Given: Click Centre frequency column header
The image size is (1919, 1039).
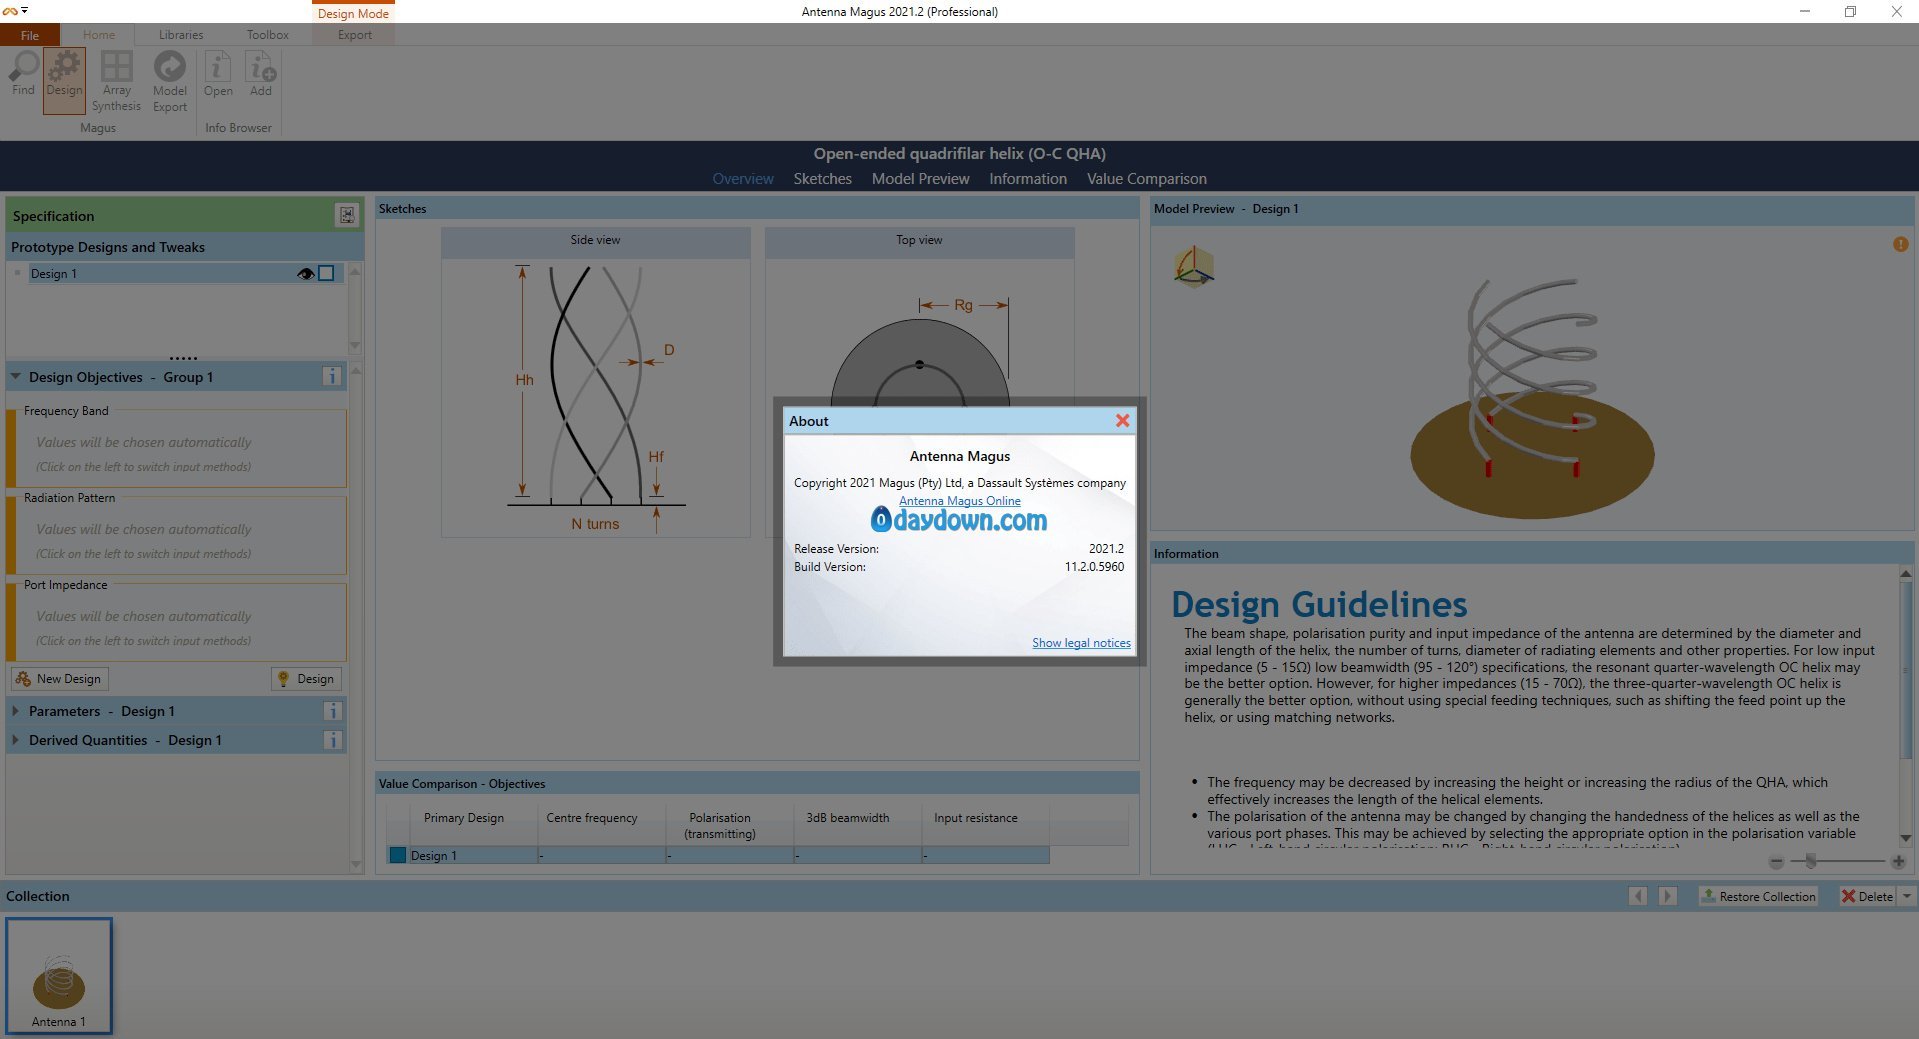Looking at the screenshot, I should coord(601,824).
